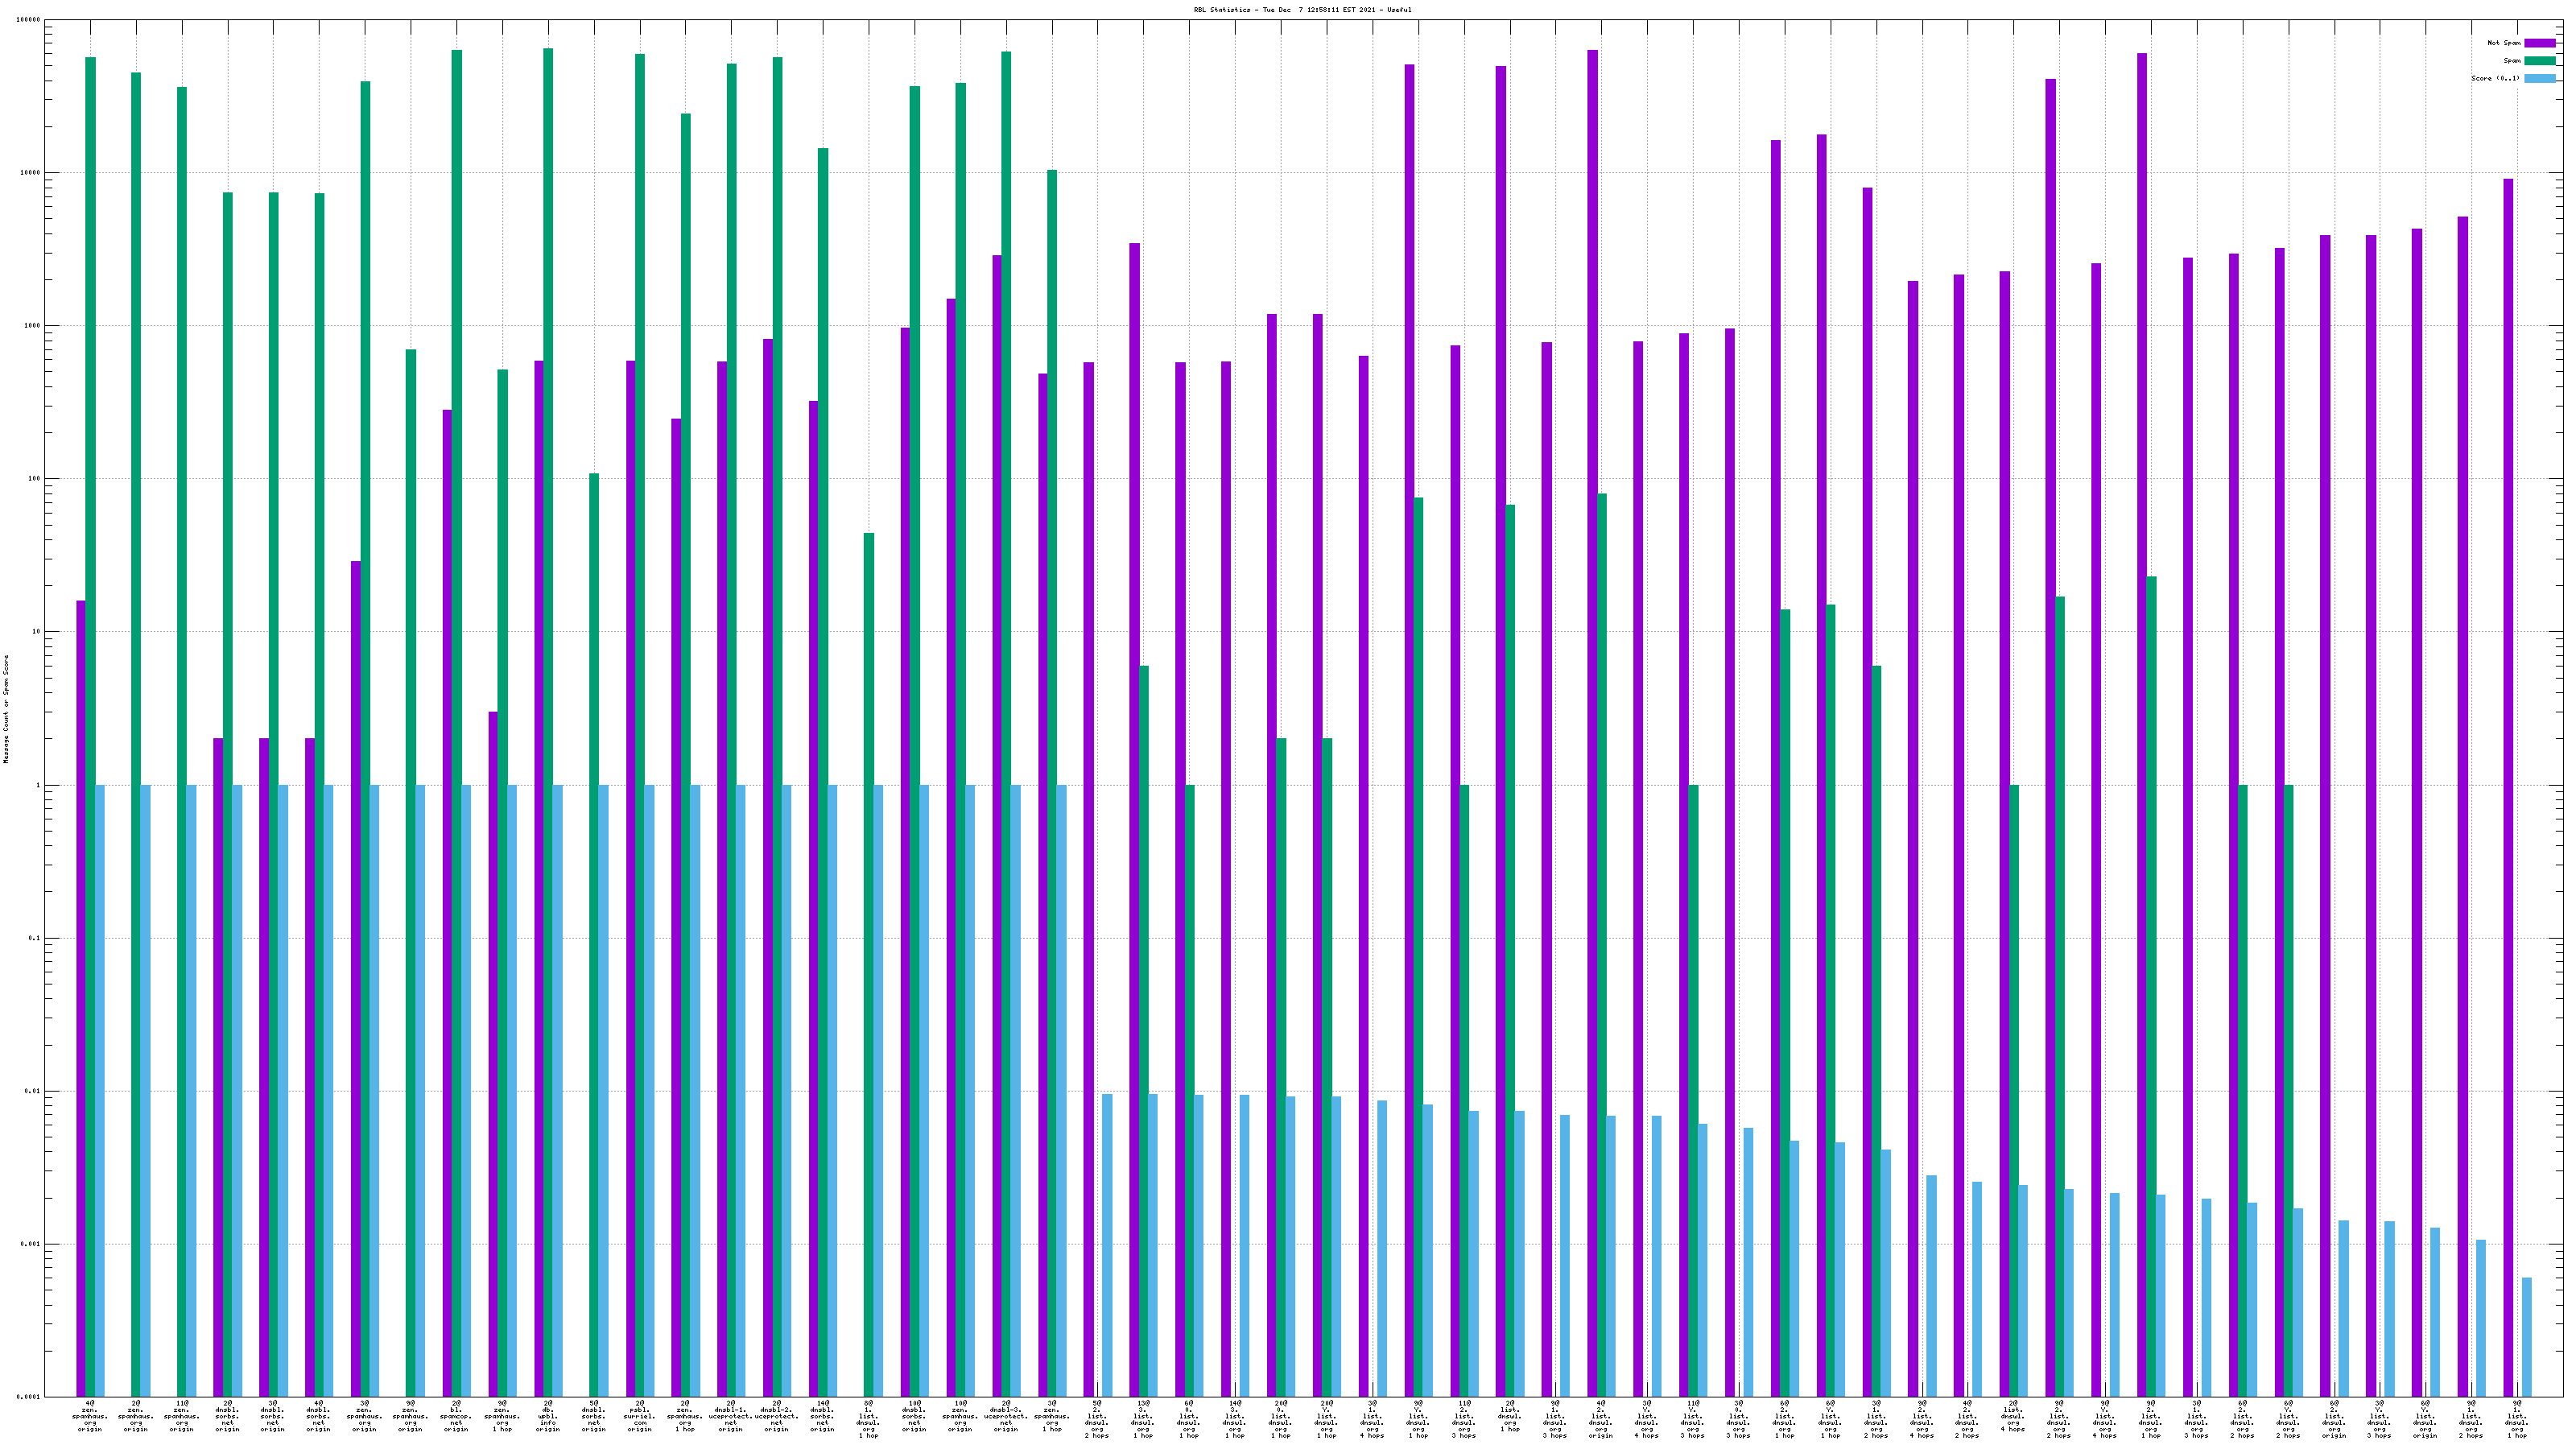This screenshot has height=1449, width=2576.
Task: Click the db.wpbl.info x-axis label
Action: (x=547, y=1416)
